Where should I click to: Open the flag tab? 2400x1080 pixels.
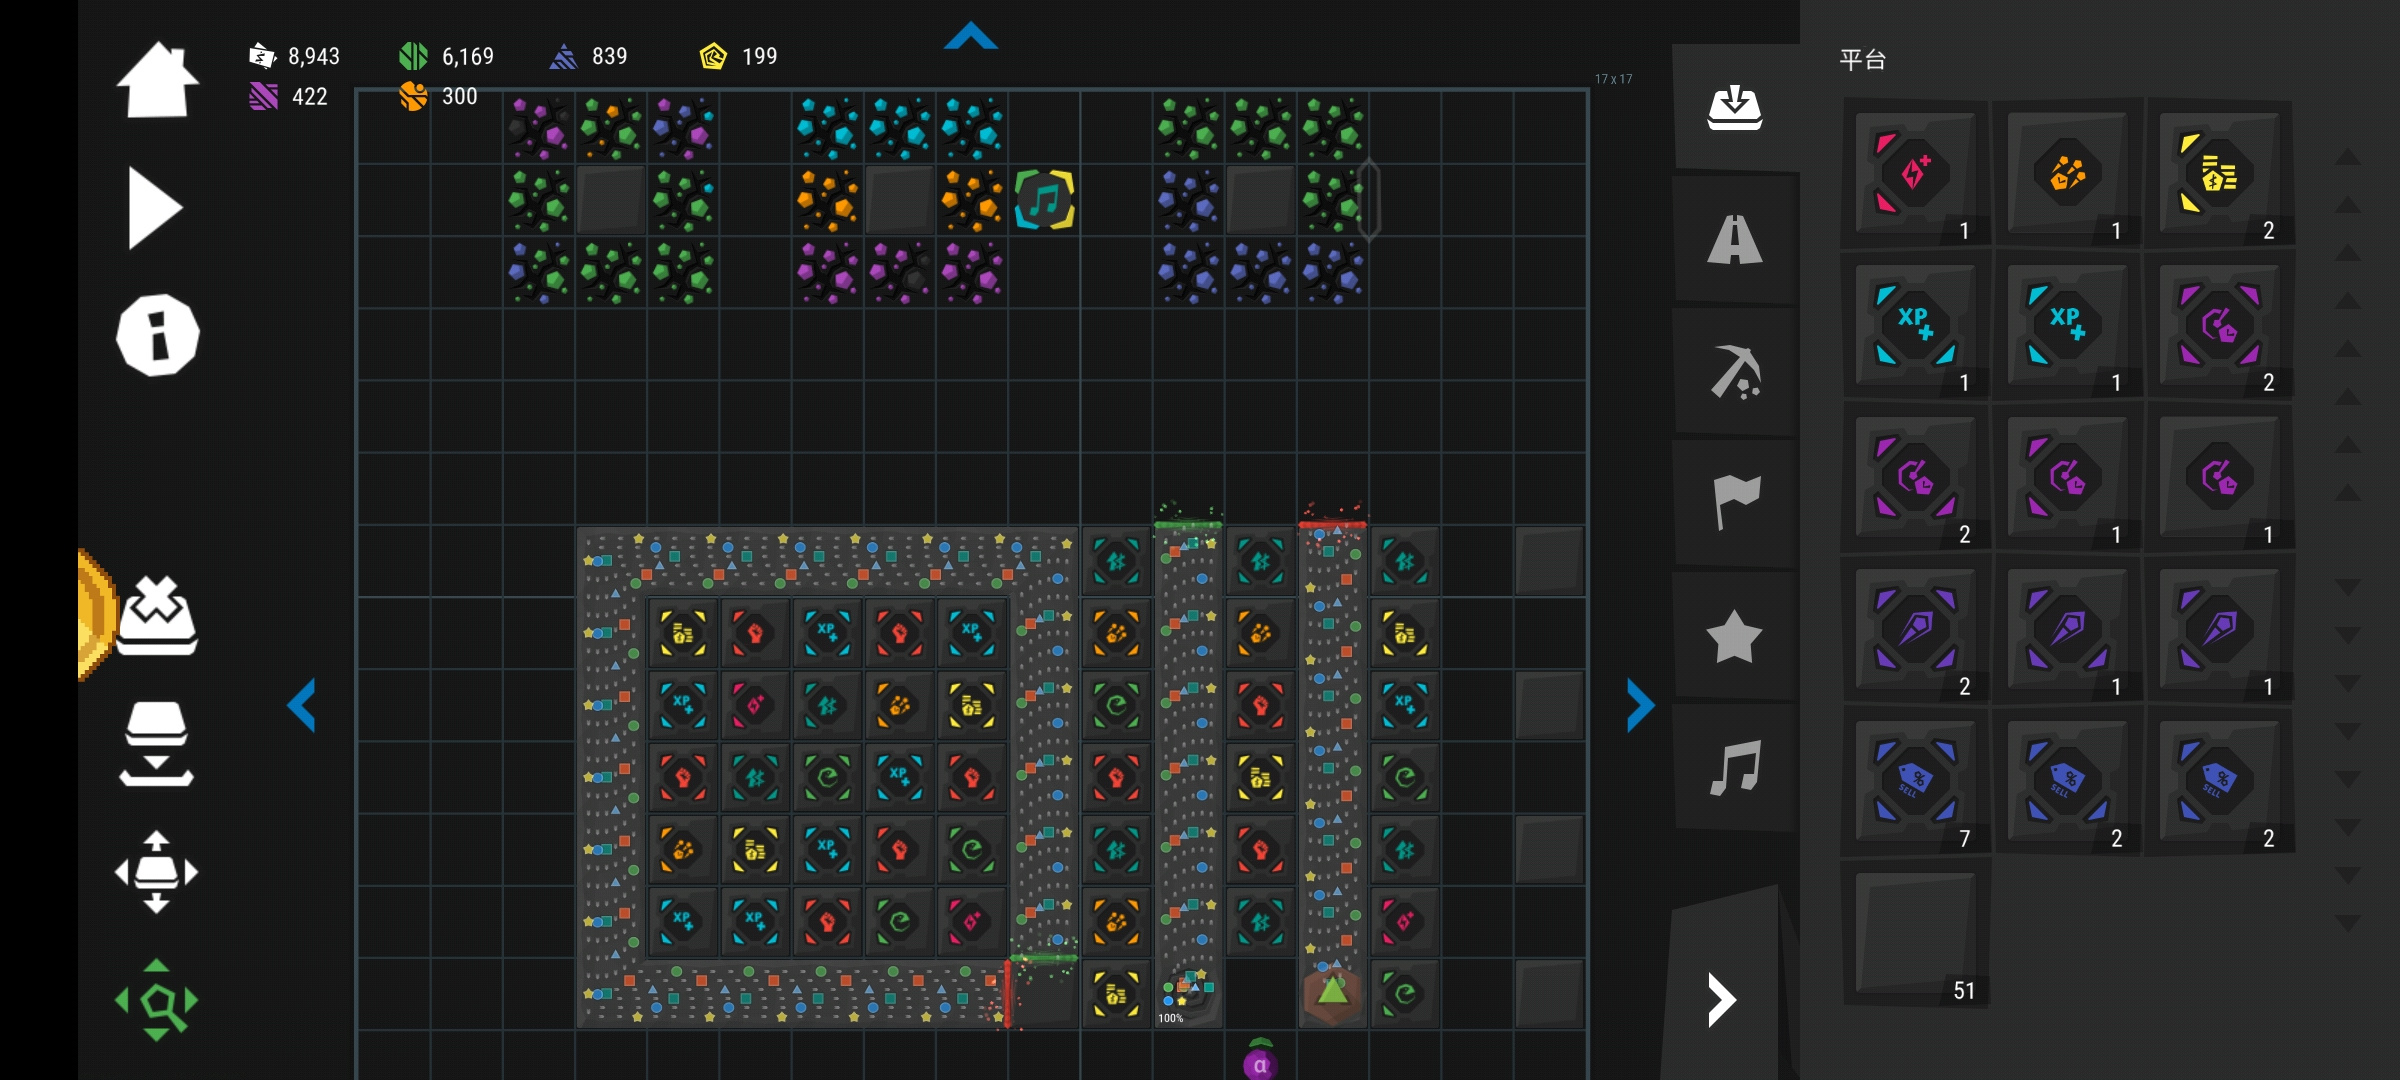click(1735, 503)
